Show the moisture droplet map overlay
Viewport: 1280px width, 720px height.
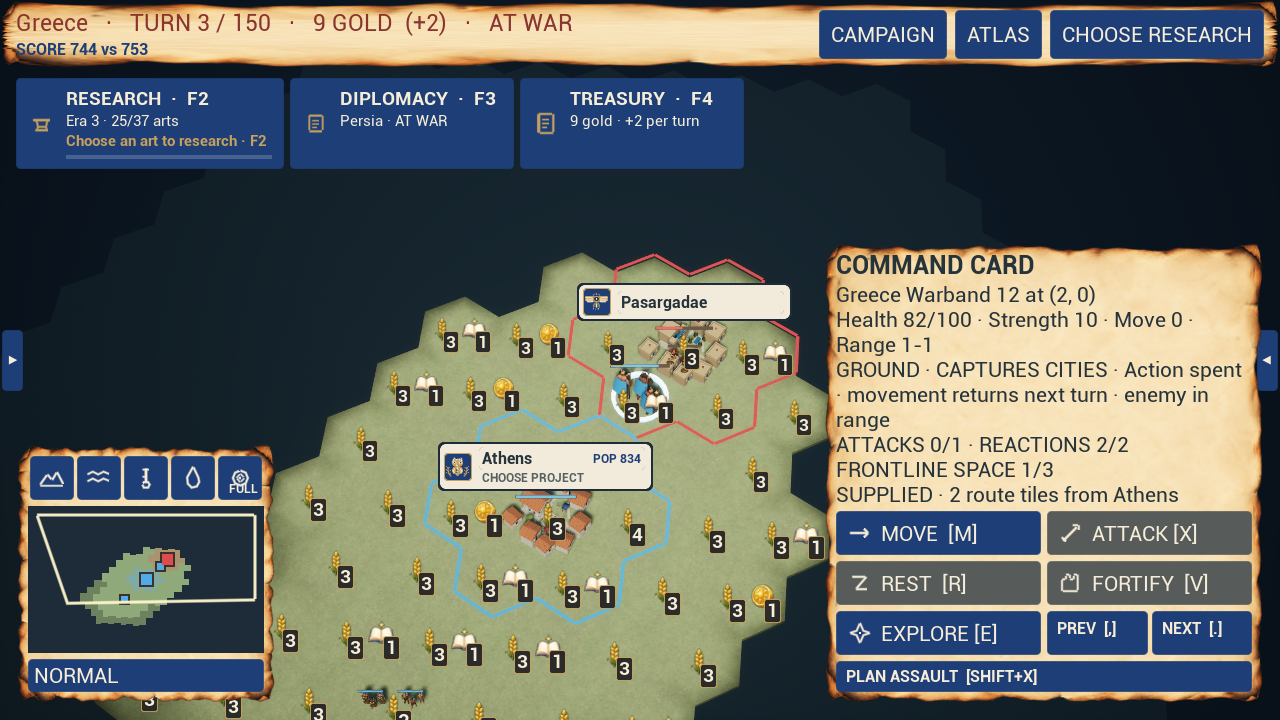click(x=193, y=478)
